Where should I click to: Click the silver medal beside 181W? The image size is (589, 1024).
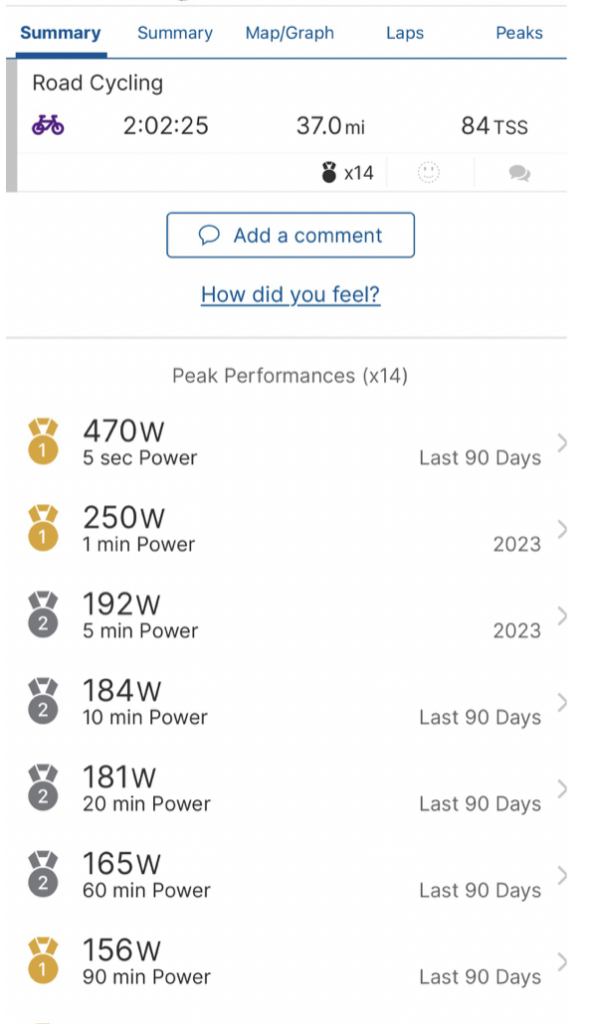pos(43,788)
